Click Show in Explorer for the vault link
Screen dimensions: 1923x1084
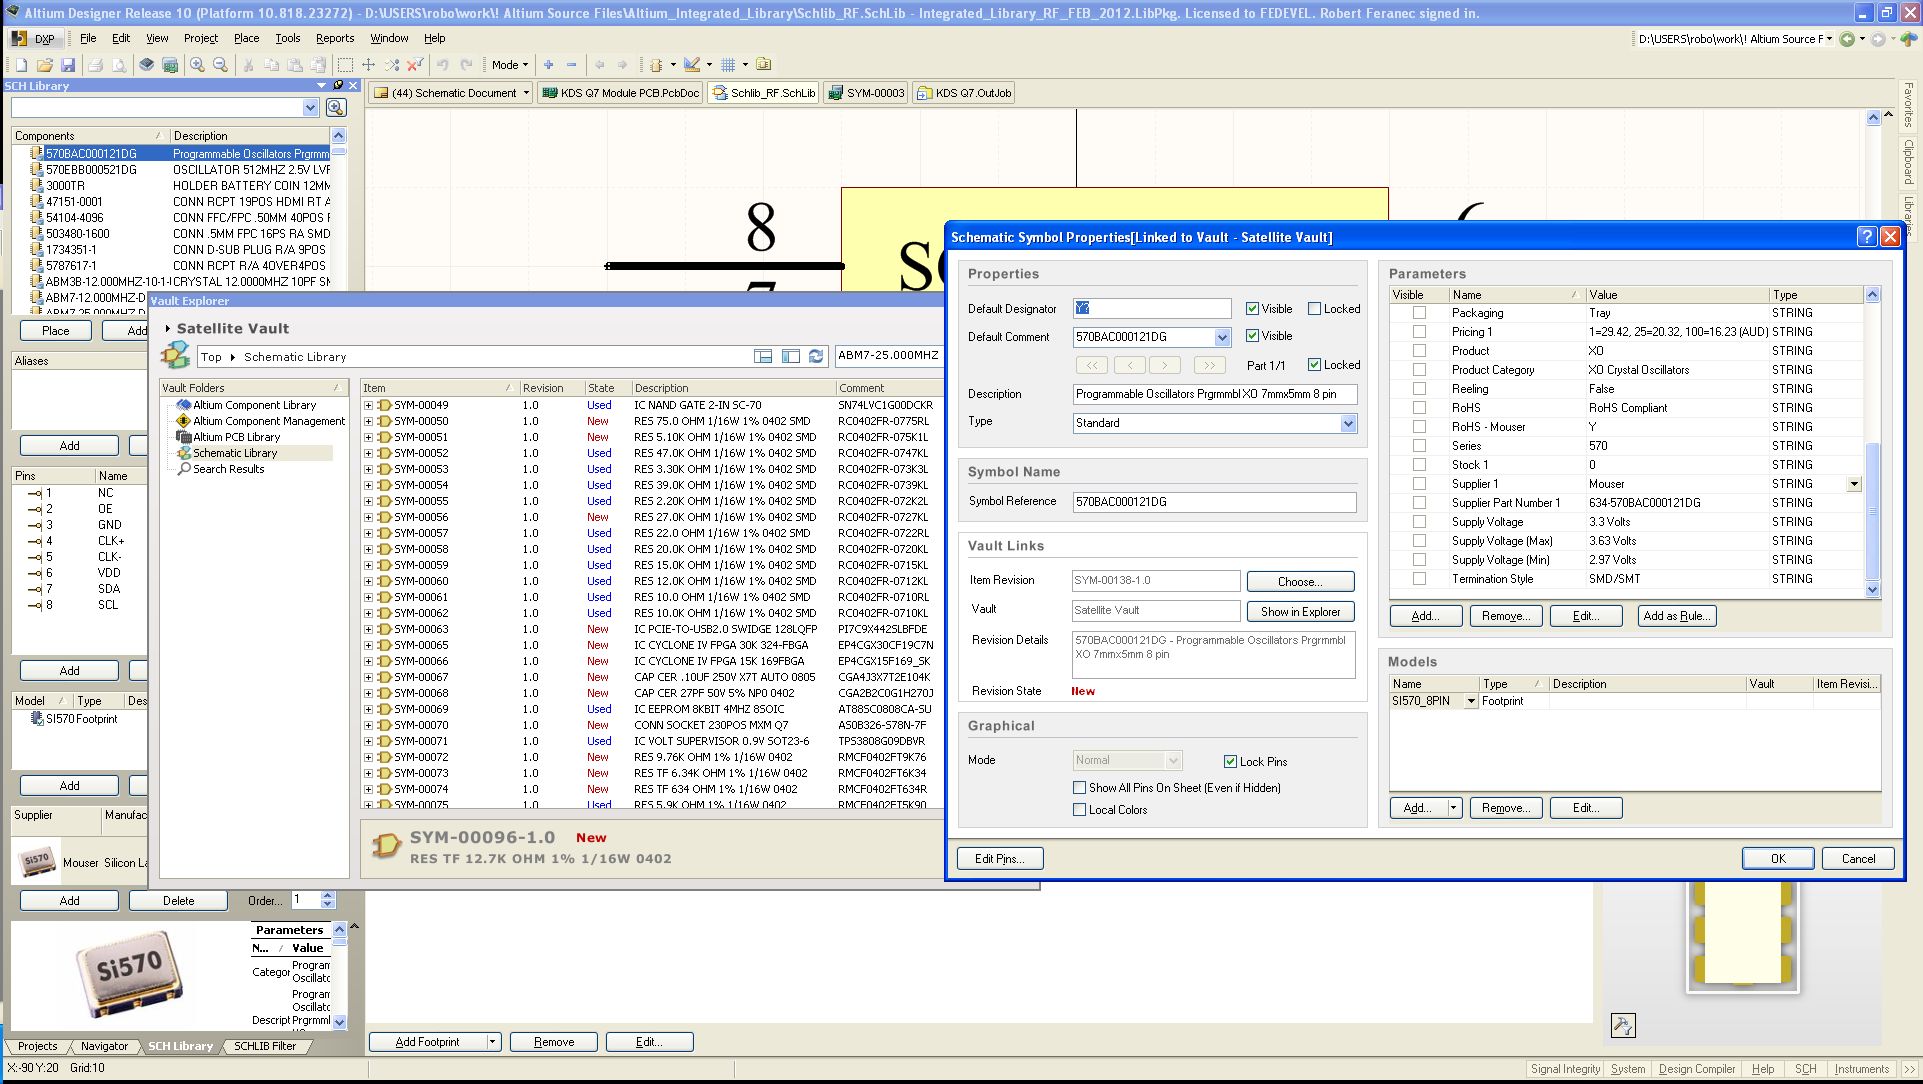[1300, 611]
